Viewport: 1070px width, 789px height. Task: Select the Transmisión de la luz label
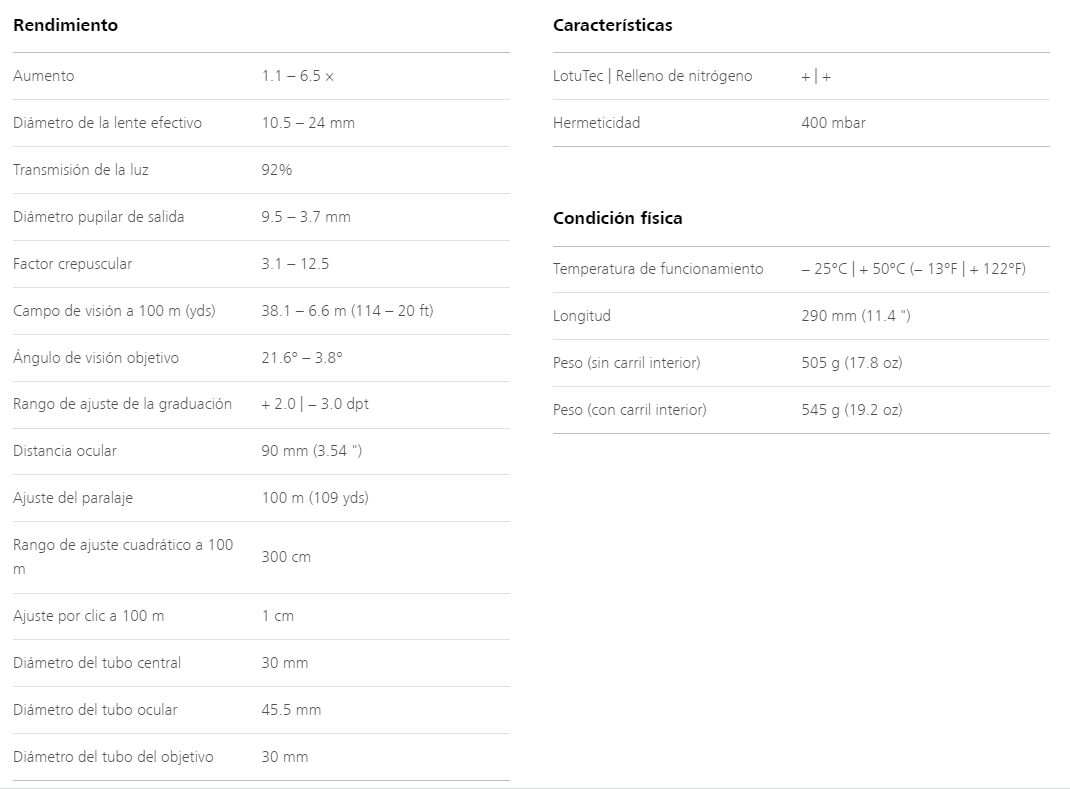81,170
